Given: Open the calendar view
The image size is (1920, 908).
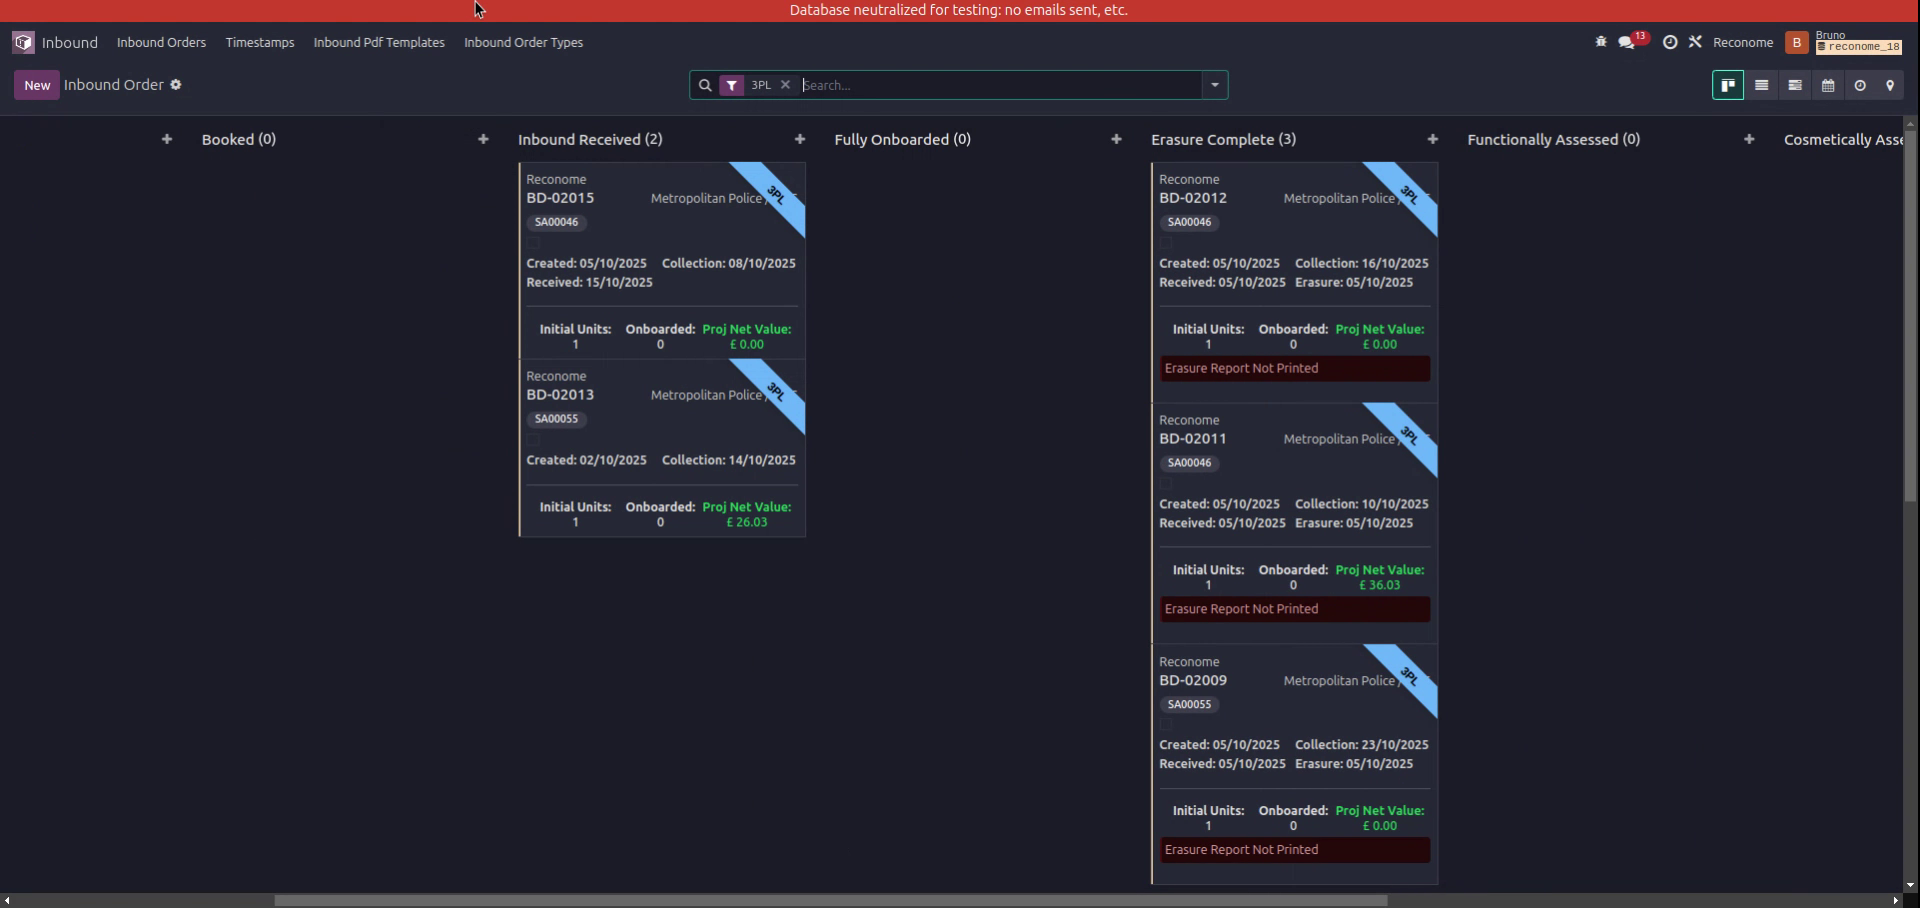Looking at the screenshot, I should point(1828,86).
